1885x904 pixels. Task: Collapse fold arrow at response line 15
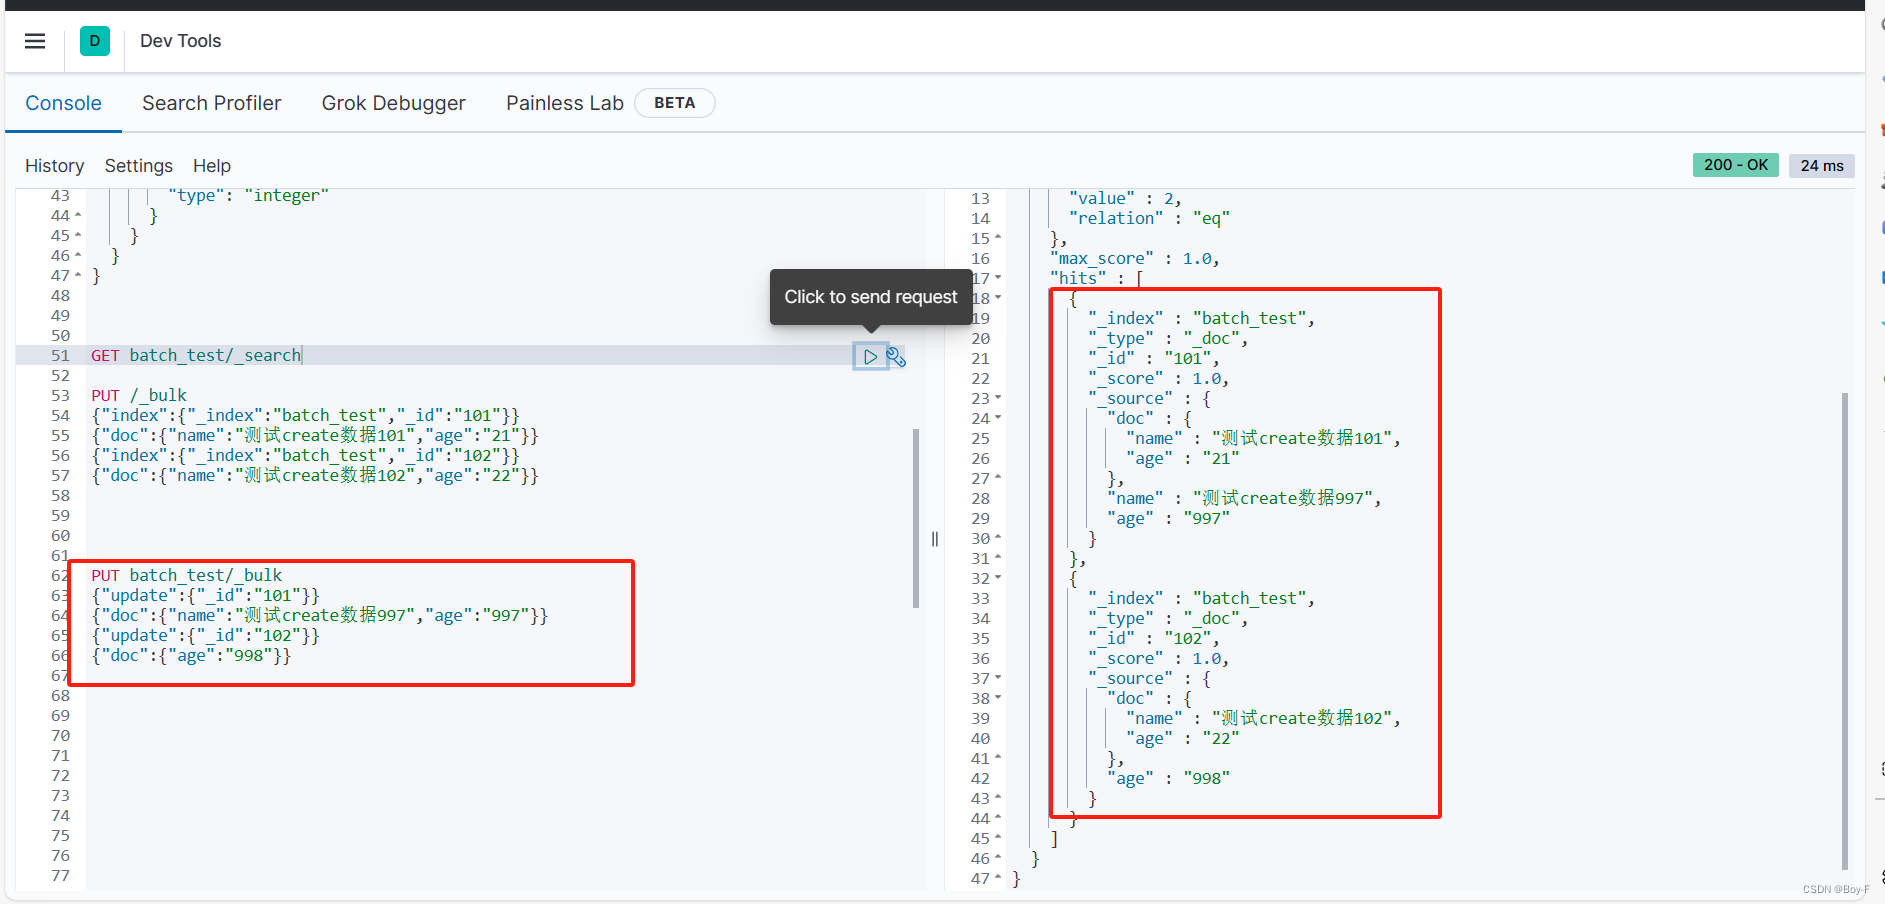(x=998, y=238)
